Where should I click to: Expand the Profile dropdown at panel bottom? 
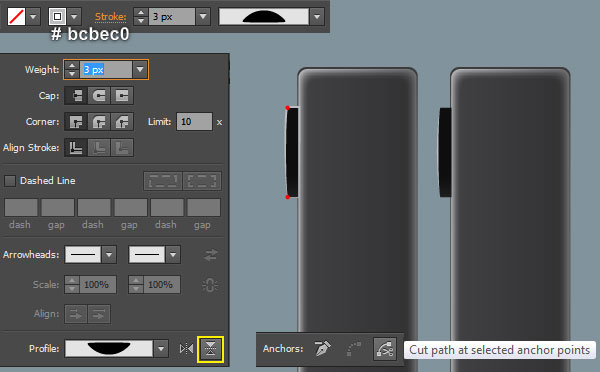coord(161,349)
